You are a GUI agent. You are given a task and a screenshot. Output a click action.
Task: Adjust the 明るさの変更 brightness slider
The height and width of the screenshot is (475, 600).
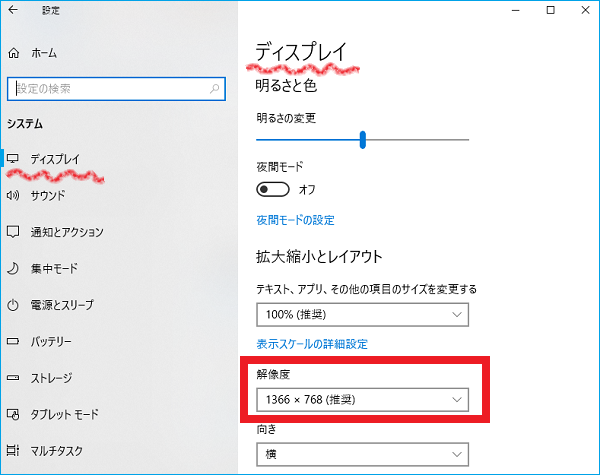362,140
